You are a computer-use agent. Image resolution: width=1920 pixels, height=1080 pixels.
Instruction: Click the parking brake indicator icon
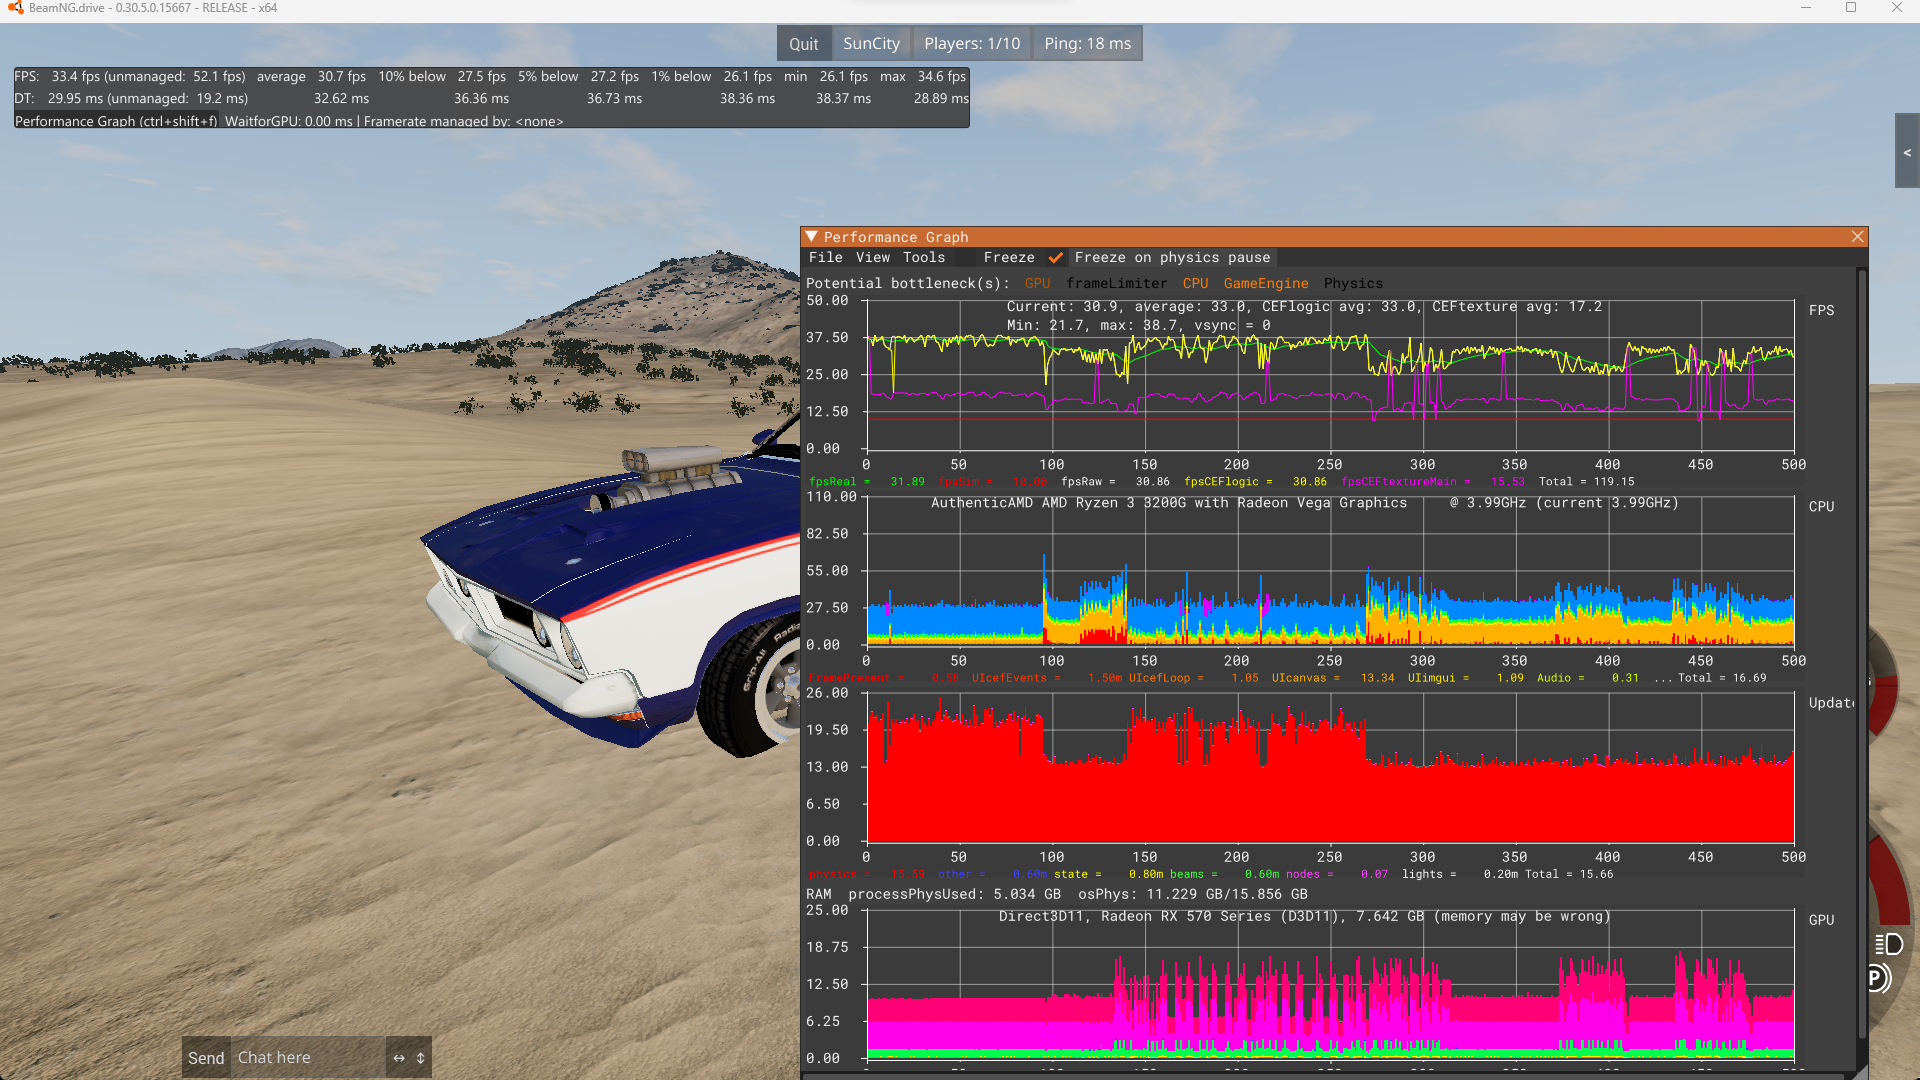pyautogui.click(x=1878, y=978)
